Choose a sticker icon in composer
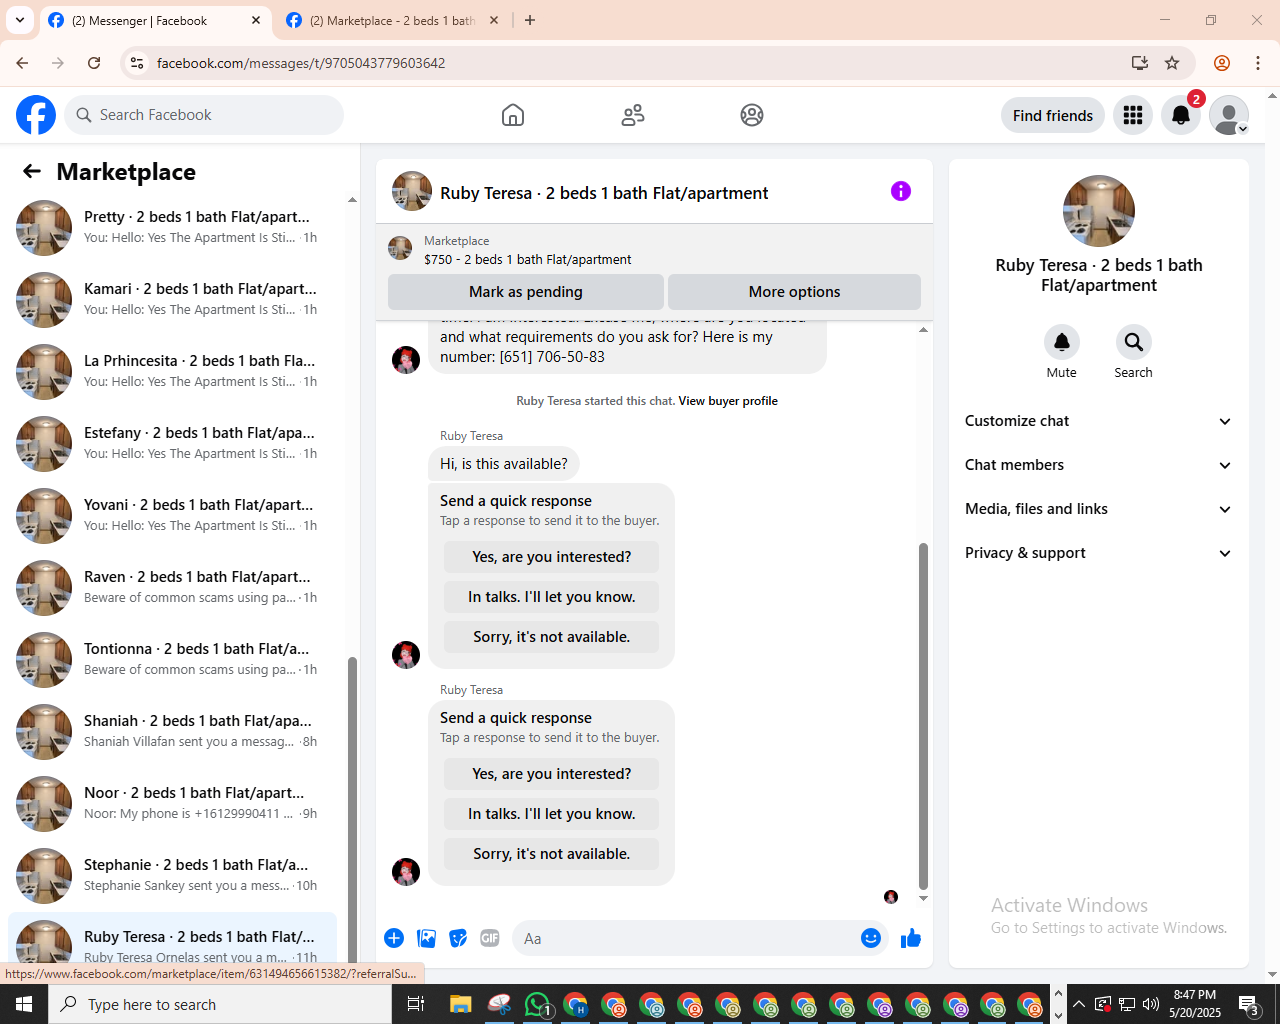 pos(458,938)
